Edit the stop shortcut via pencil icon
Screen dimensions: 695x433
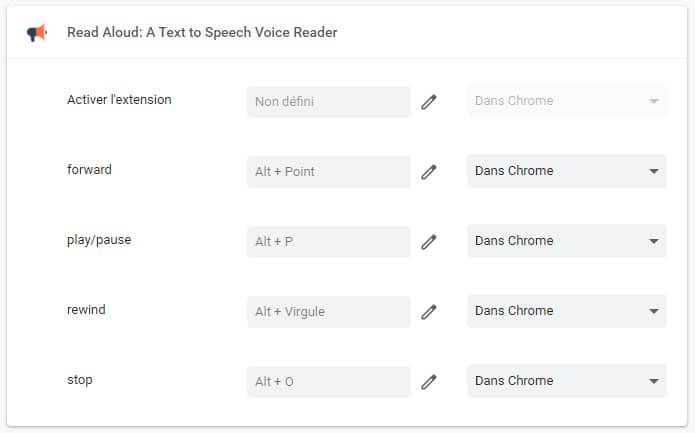(x=429, y=382)
